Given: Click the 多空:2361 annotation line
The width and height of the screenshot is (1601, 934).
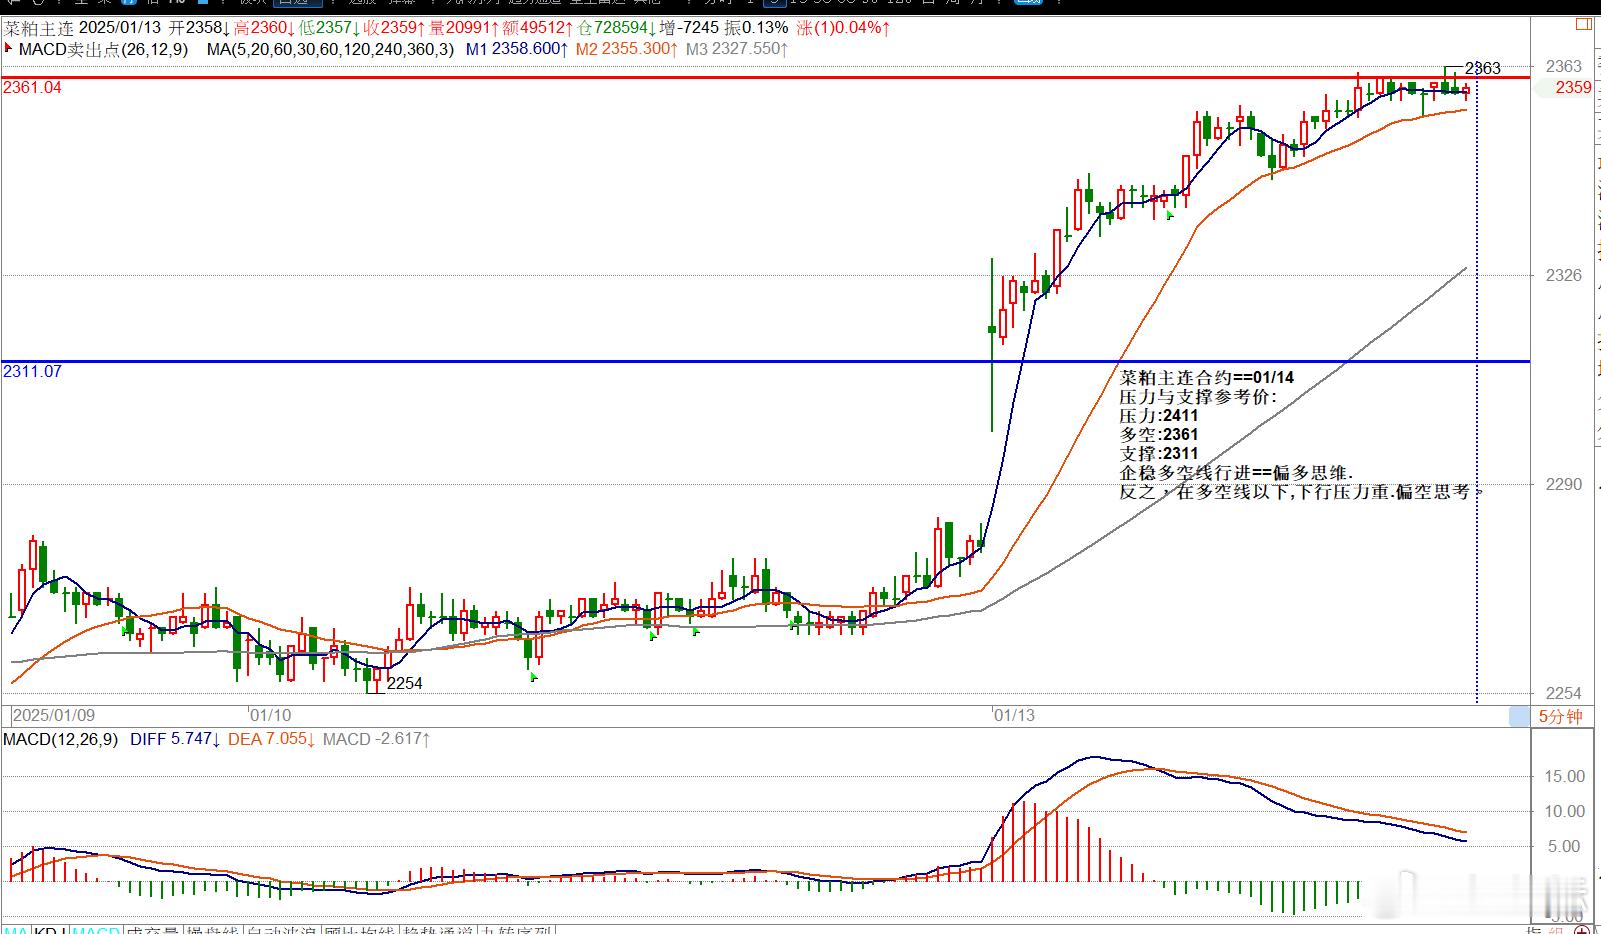Looking at the screenshot, I should pyautogui.click(x=1159, y=434).
